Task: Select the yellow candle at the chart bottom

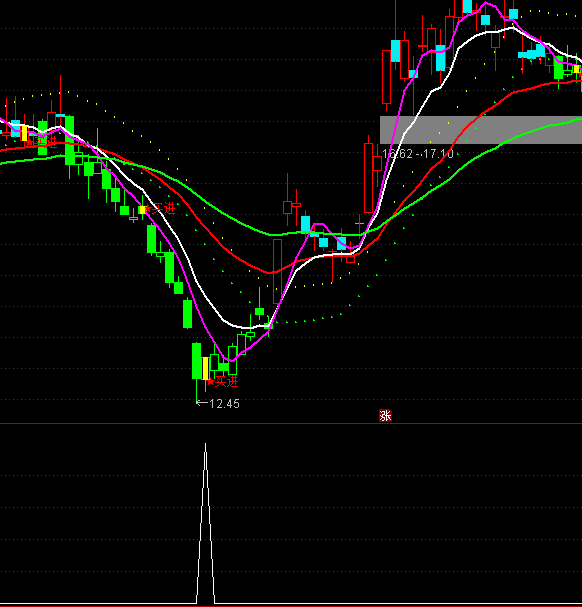Action: point(206,368)
